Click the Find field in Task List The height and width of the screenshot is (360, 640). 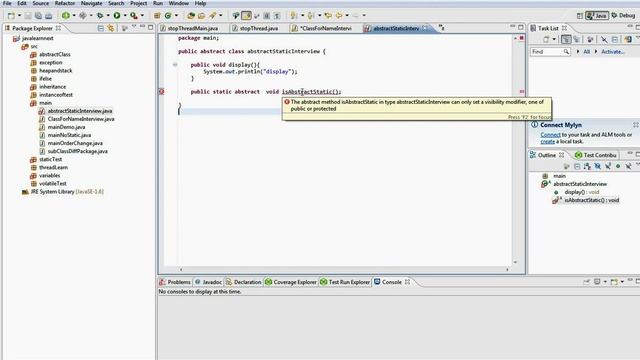(x=550, y=51)
